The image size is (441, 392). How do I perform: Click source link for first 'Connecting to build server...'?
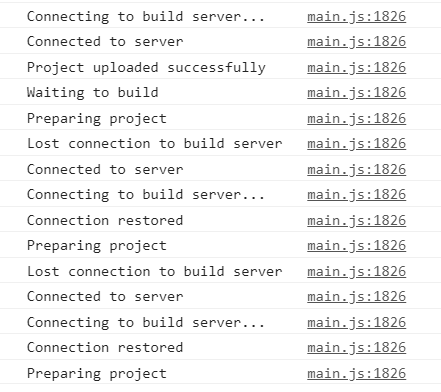point(356,16)
